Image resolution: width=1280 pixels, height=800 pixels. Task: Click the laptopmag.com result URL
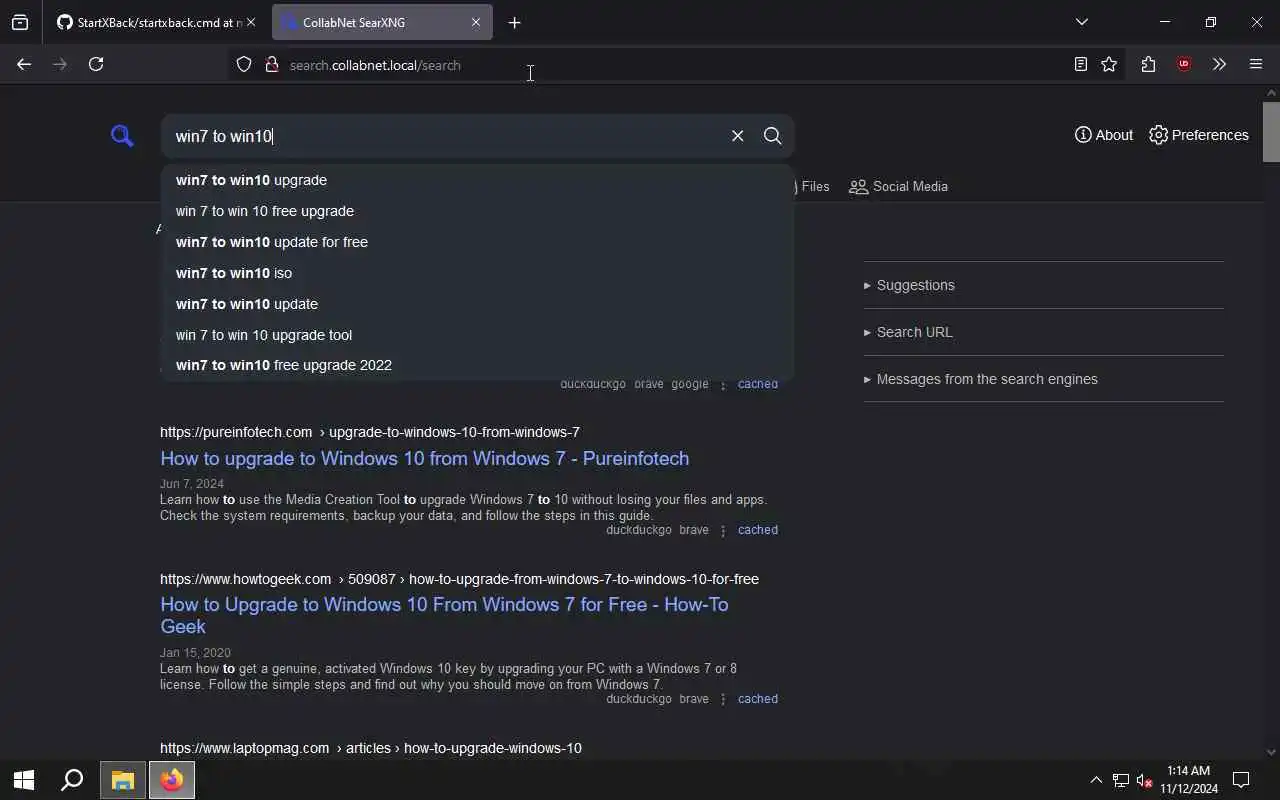coord(370,748)
